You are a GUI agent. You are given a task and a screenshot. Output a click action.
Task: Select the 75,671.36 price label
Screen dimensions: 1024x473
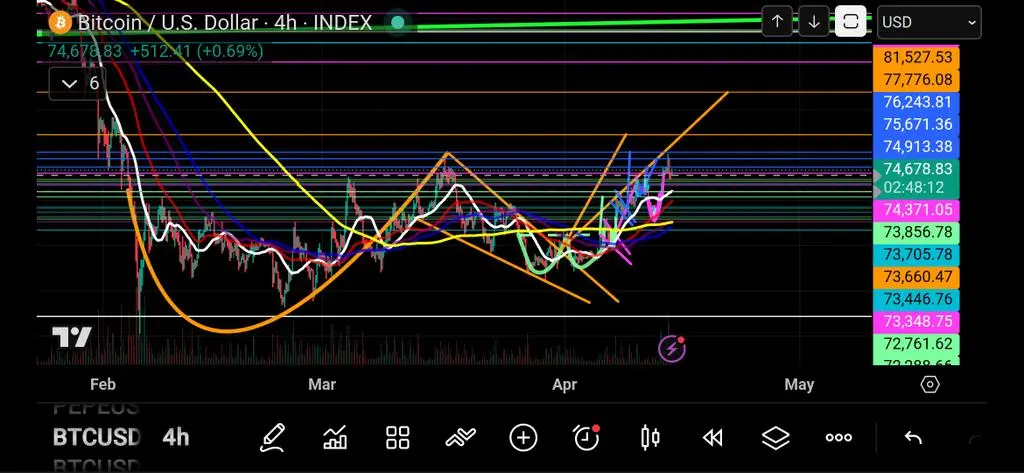coord(917,124)
